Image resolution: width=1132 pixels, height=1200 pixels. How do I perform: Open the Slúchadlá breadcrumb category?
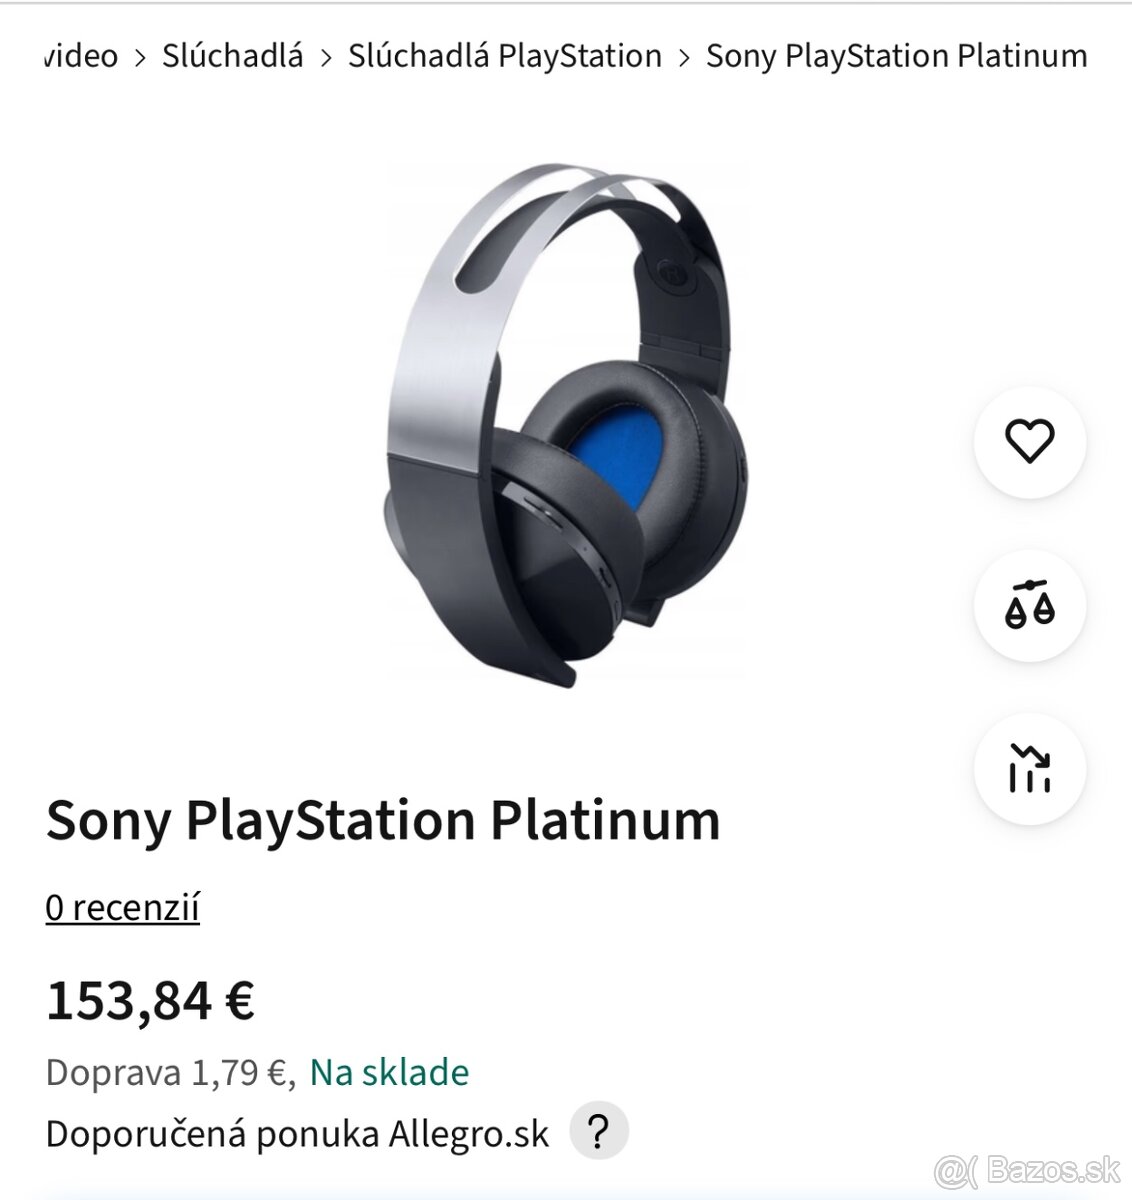pos(232,56)
